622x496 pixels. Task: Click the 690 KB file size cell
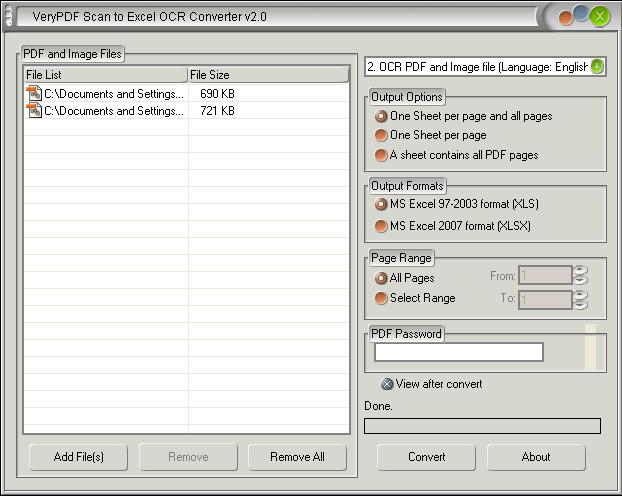(217, 94)
